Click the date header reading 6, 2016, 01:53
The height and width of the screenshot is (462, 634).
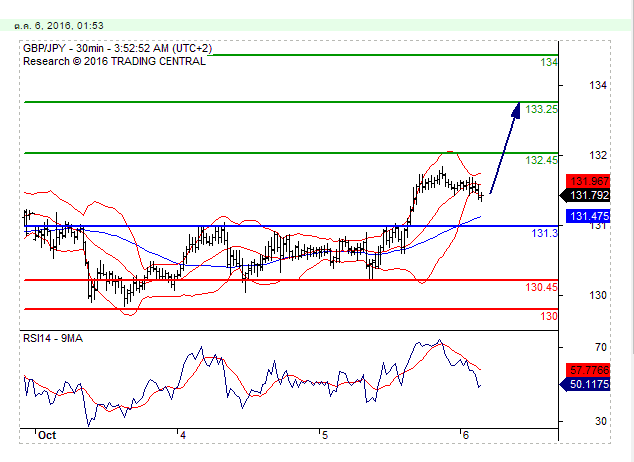click(x=59, y=25)
